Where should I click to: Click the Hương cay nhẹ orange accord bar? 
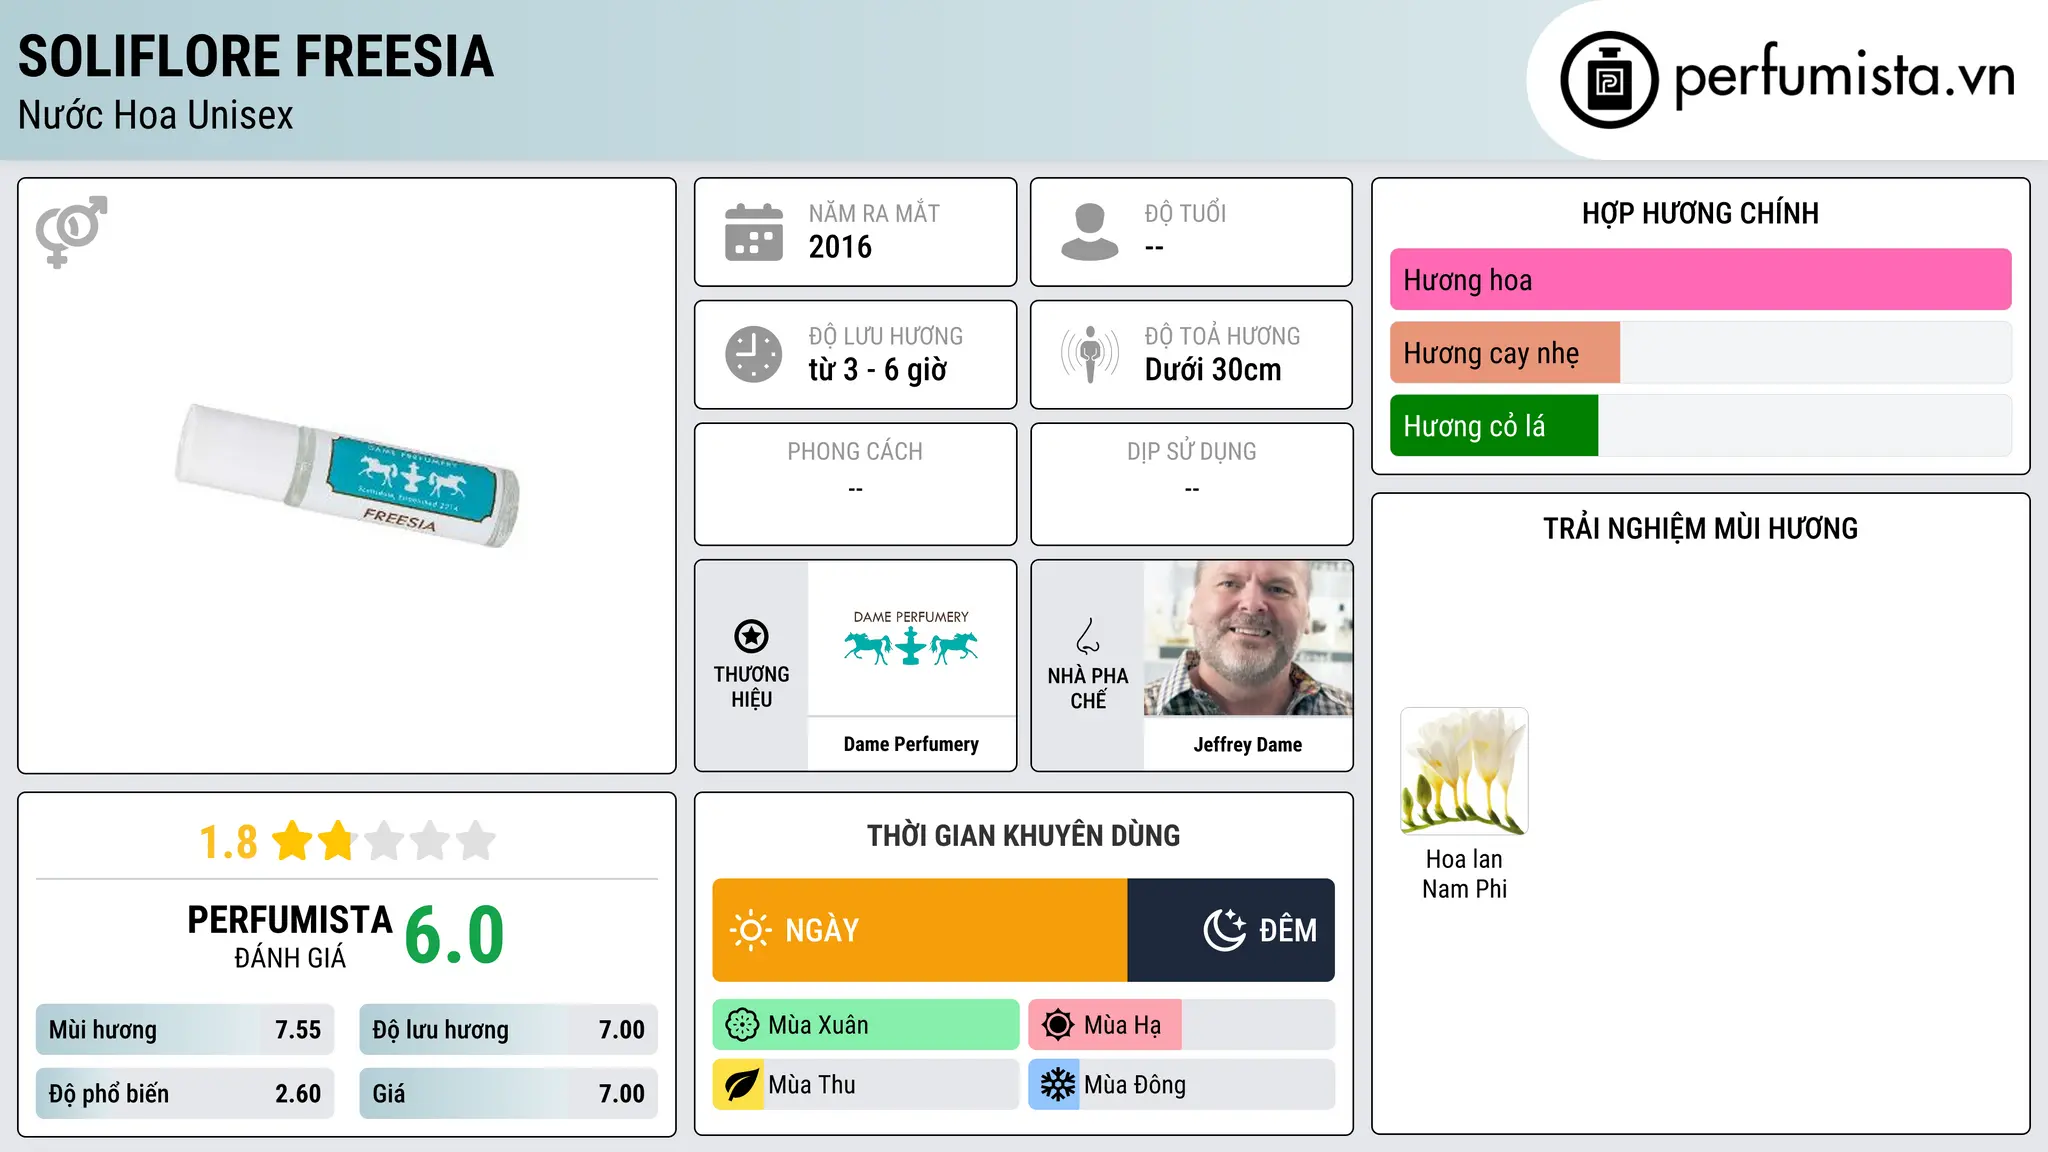(x=1504, y=353)
